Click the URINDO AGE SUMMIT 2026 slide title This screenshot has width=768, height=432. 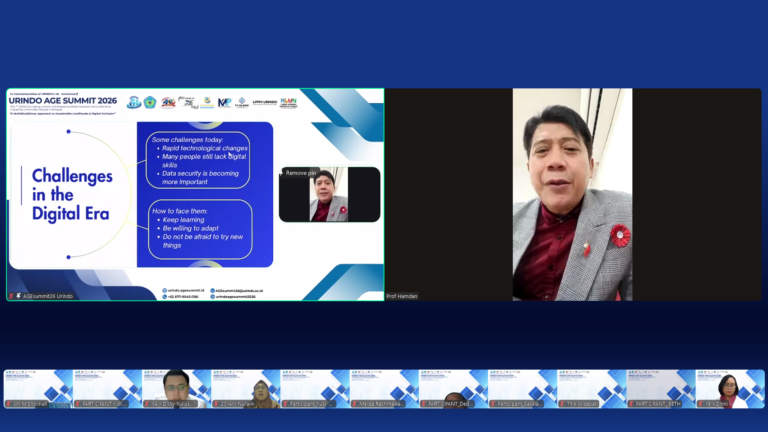63,101
